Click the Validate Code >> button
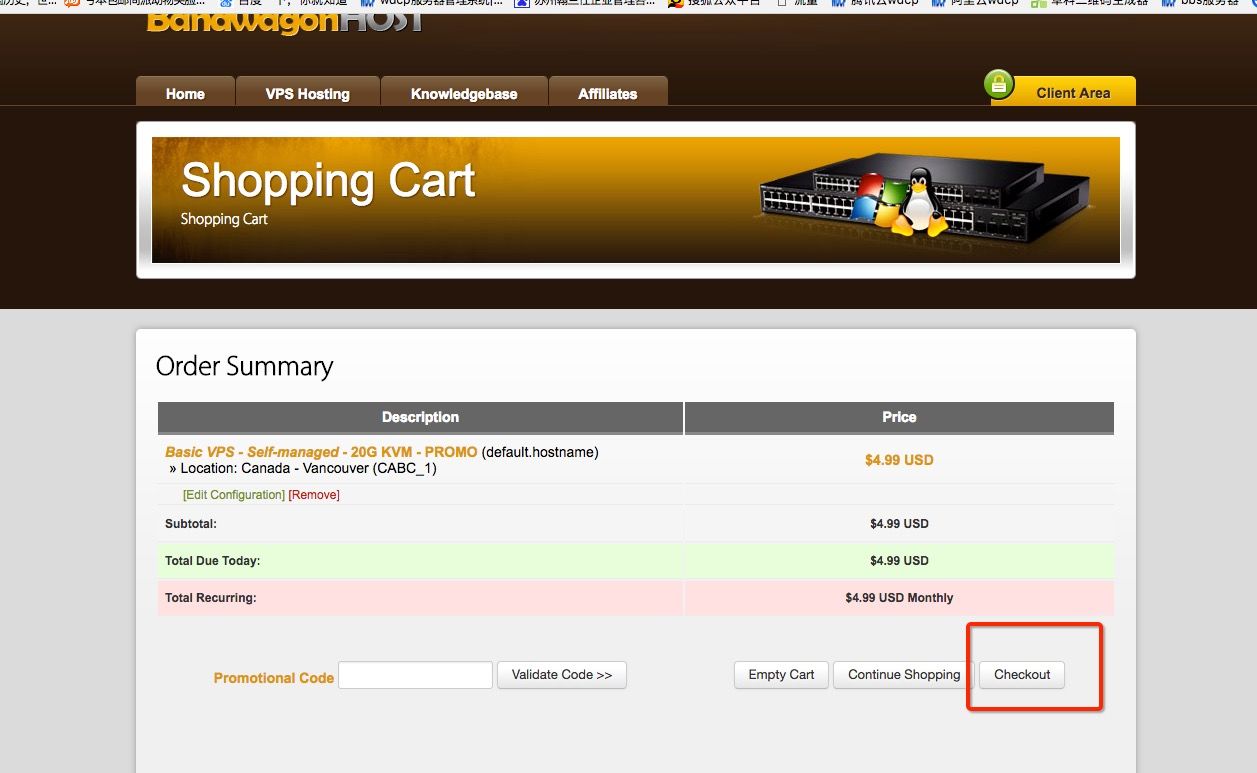 pyautogui.click(x=562, y=675)
